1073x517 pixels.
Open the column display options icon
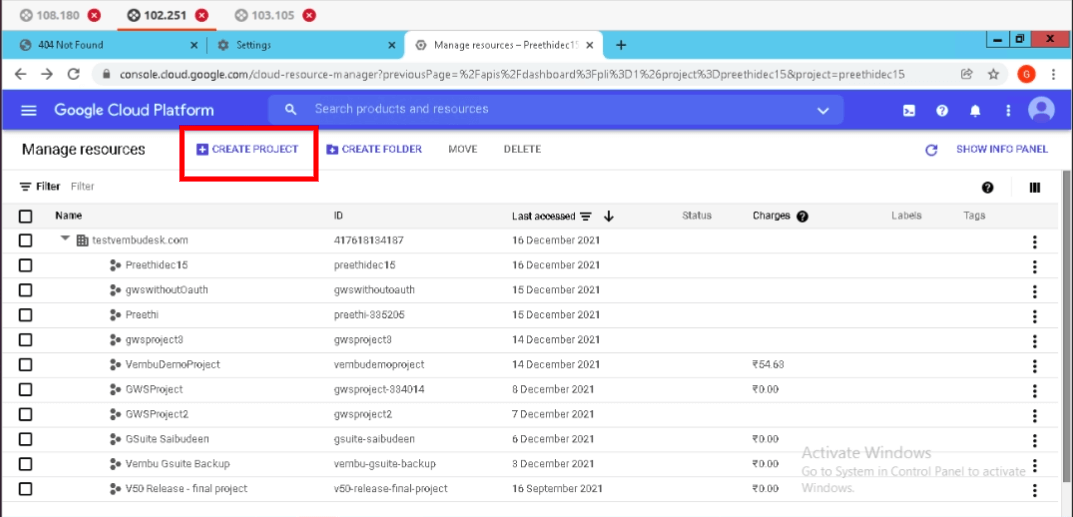[x=1034, y=187]
